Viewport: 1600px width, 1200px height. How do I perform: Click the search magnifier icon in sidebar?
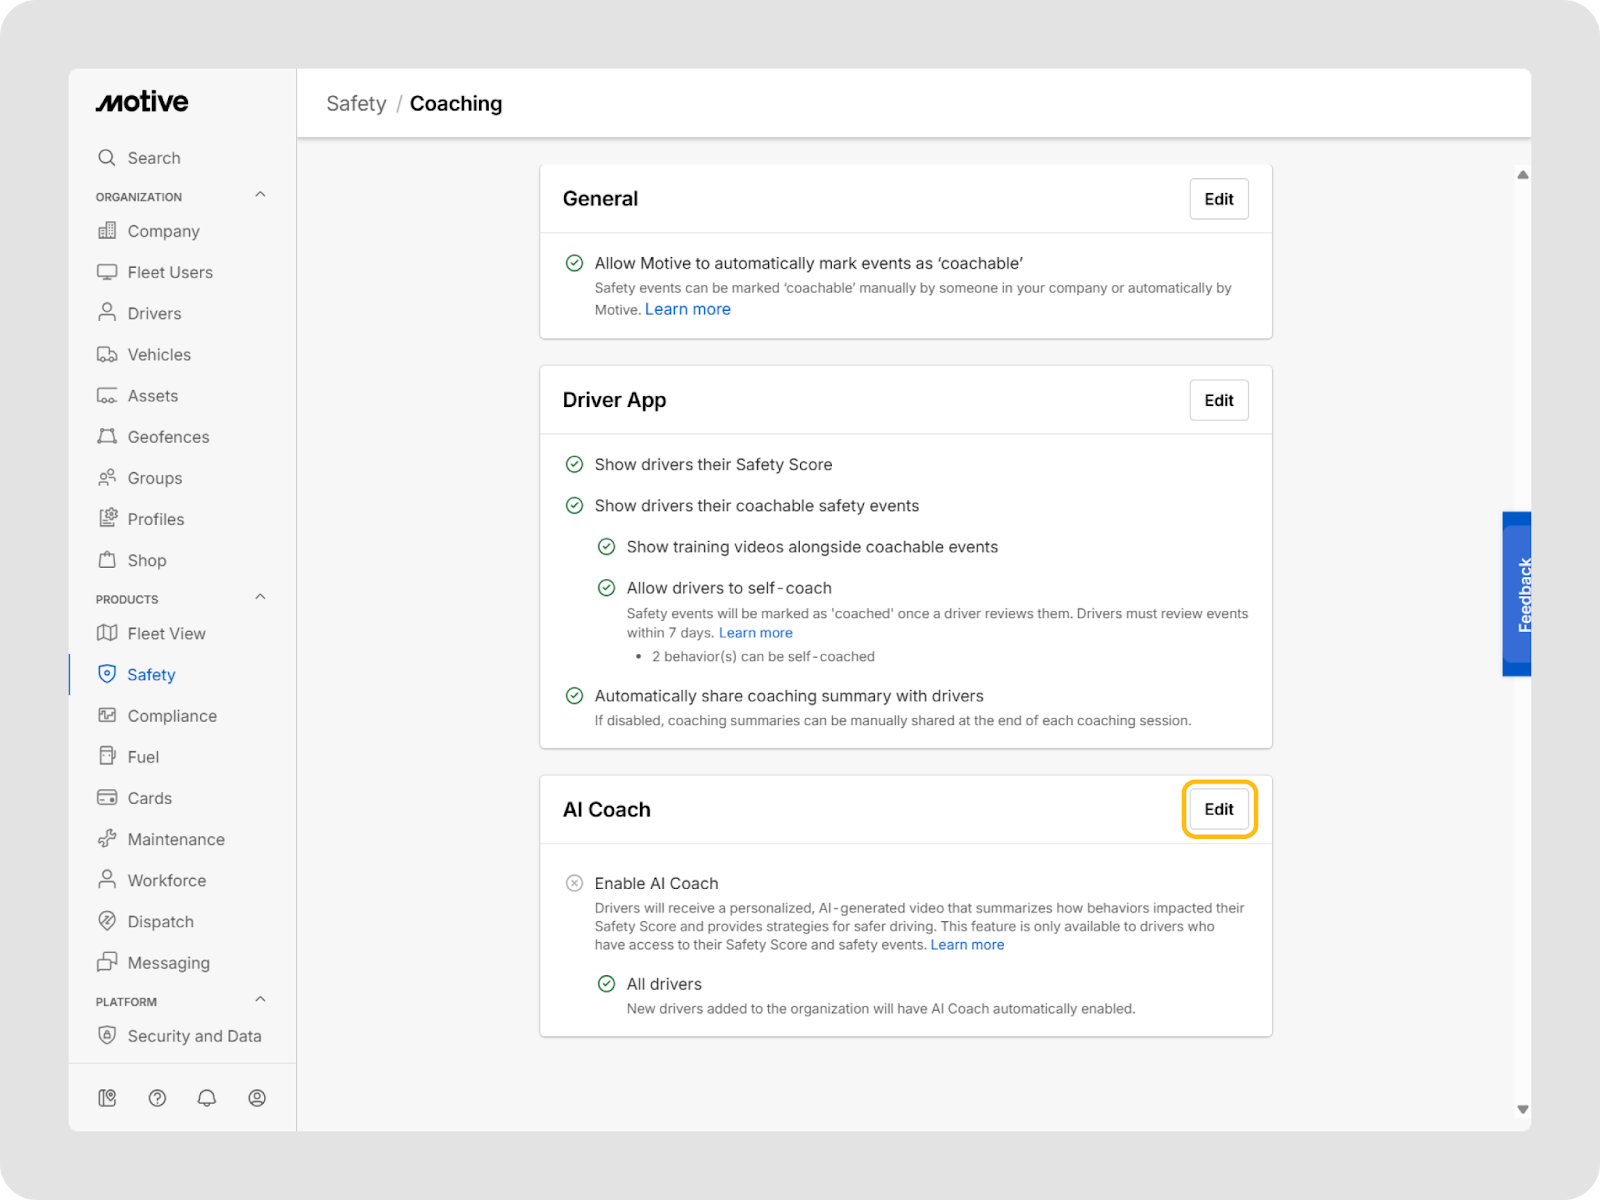[x=107, y=158]
